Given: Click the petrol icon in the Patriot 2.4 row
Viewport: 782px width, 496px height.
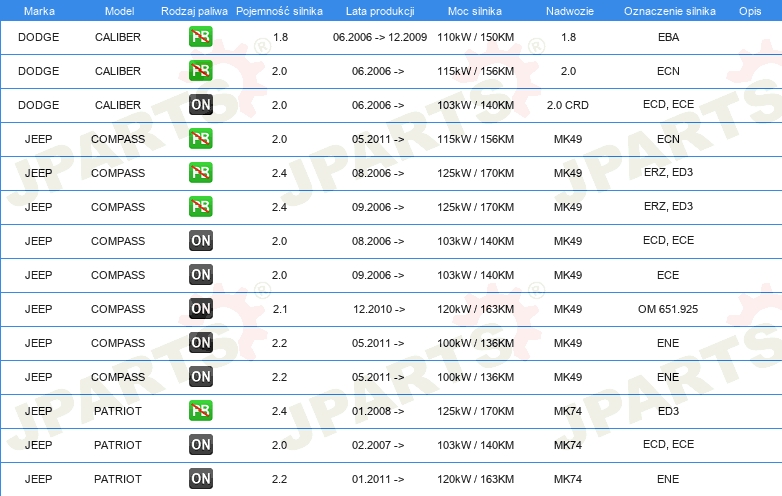Looking at the screenshot, I should click(200, 411).
